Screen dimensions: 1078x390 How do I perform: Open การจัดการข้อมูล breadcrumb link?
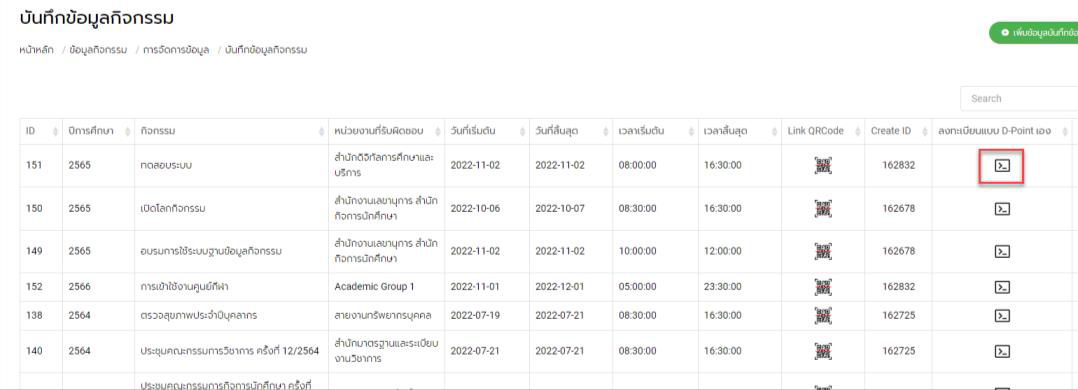(176, 50)
